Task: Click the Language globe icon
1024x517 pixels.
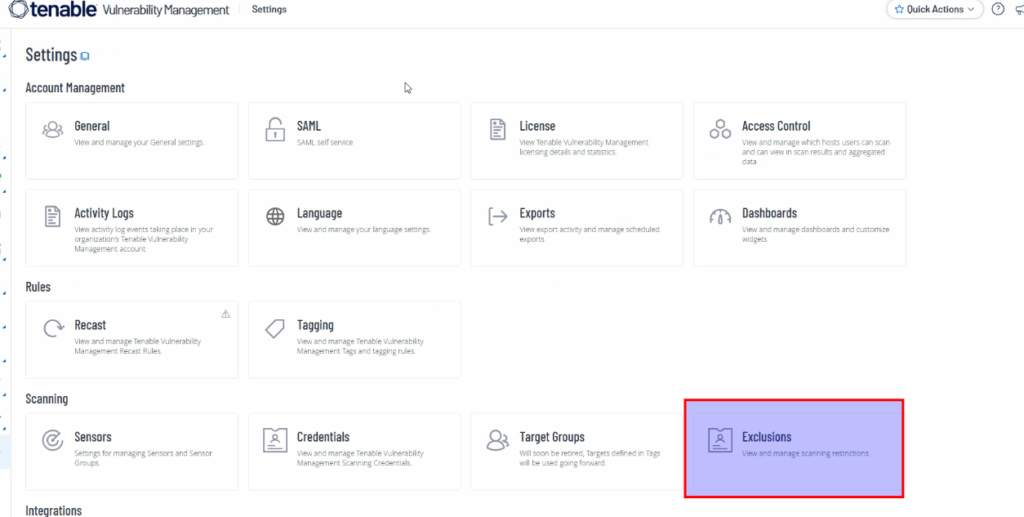Action: [x=275, y=216]
